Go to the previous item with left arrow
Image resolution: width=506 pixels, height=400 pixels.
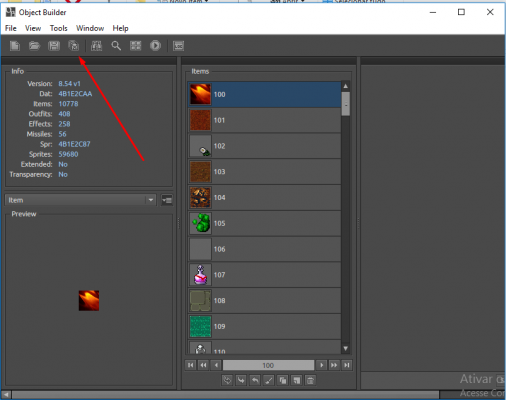216,365
